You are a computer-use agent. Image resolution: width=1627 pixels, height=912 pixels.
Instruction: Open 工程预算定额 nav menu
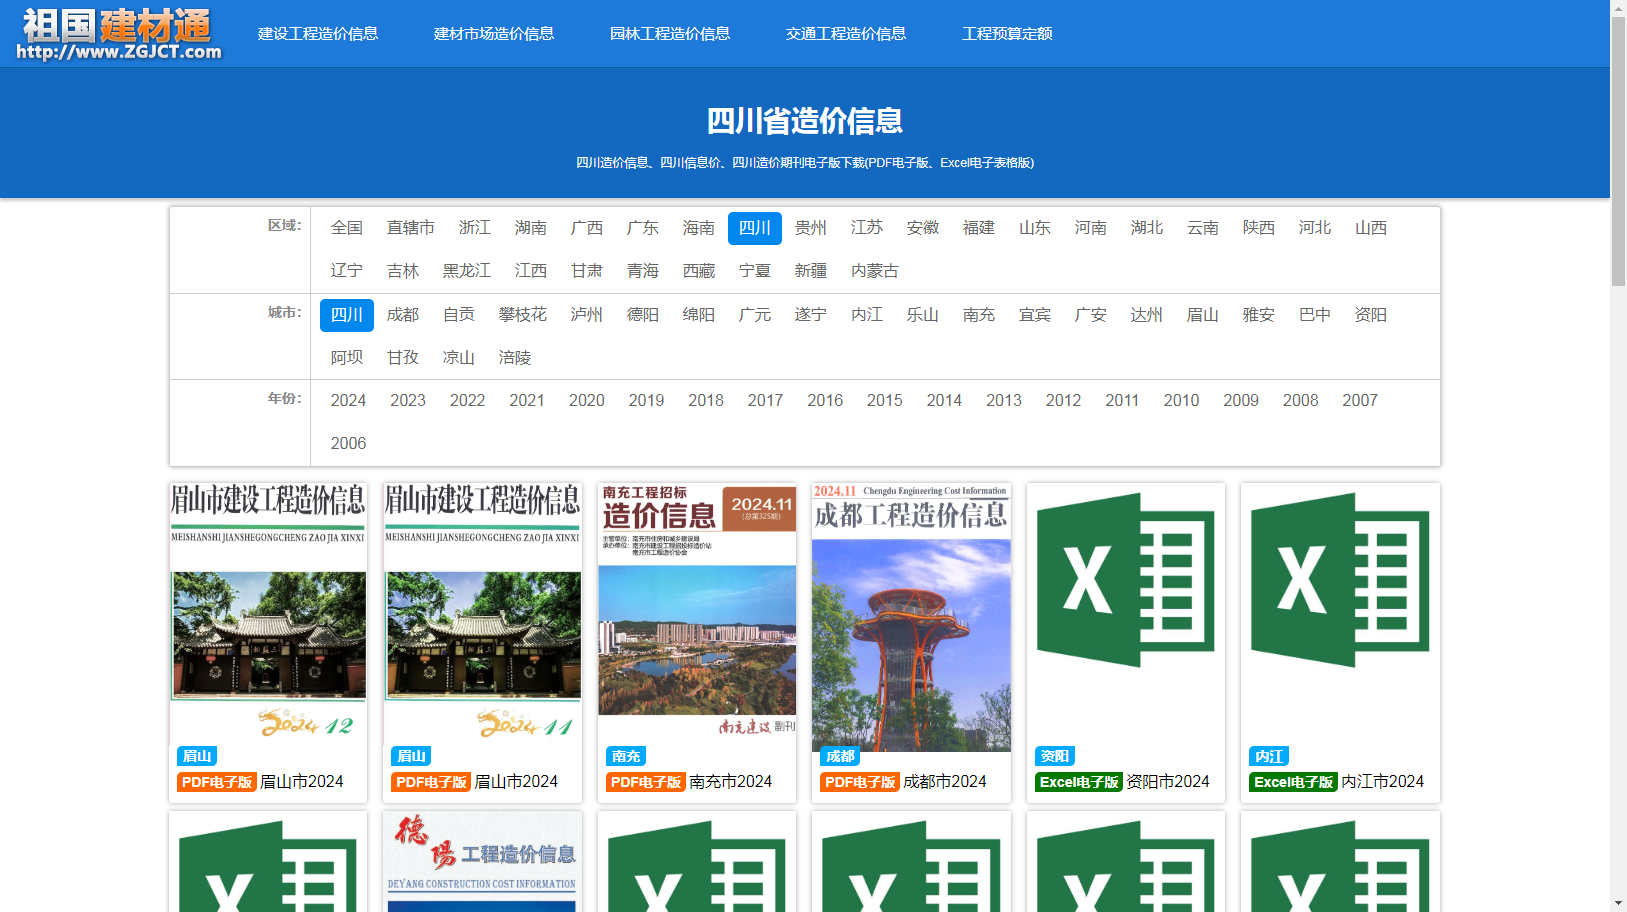pos(1007,33)
